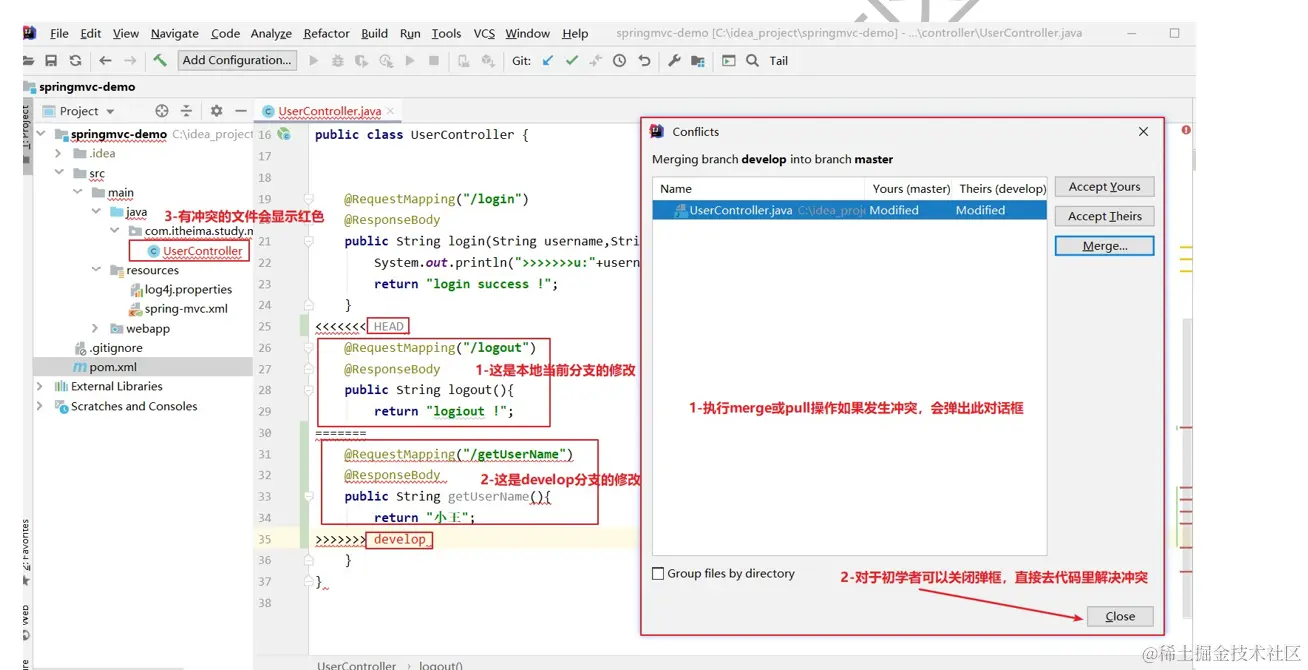Click the Open folder toolbar icon
The width and height of the screenshot is (1308, 670).
[28, 61]
